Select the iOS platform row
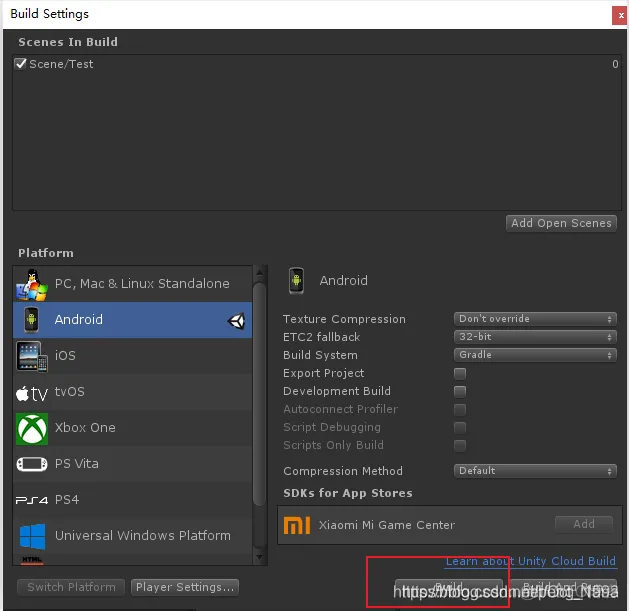 click(133, 356)
